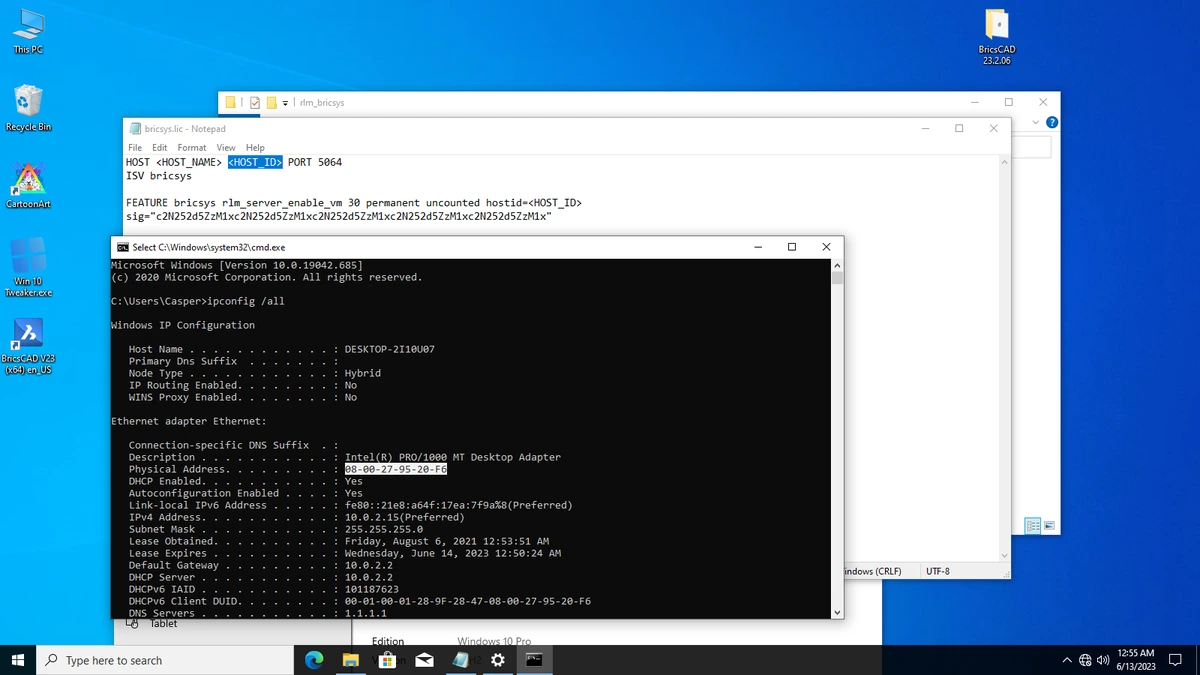1200x675 pixels.
Task: Click the cmd.exe icon in the console title bar
Action: click(x=122, y=247)
